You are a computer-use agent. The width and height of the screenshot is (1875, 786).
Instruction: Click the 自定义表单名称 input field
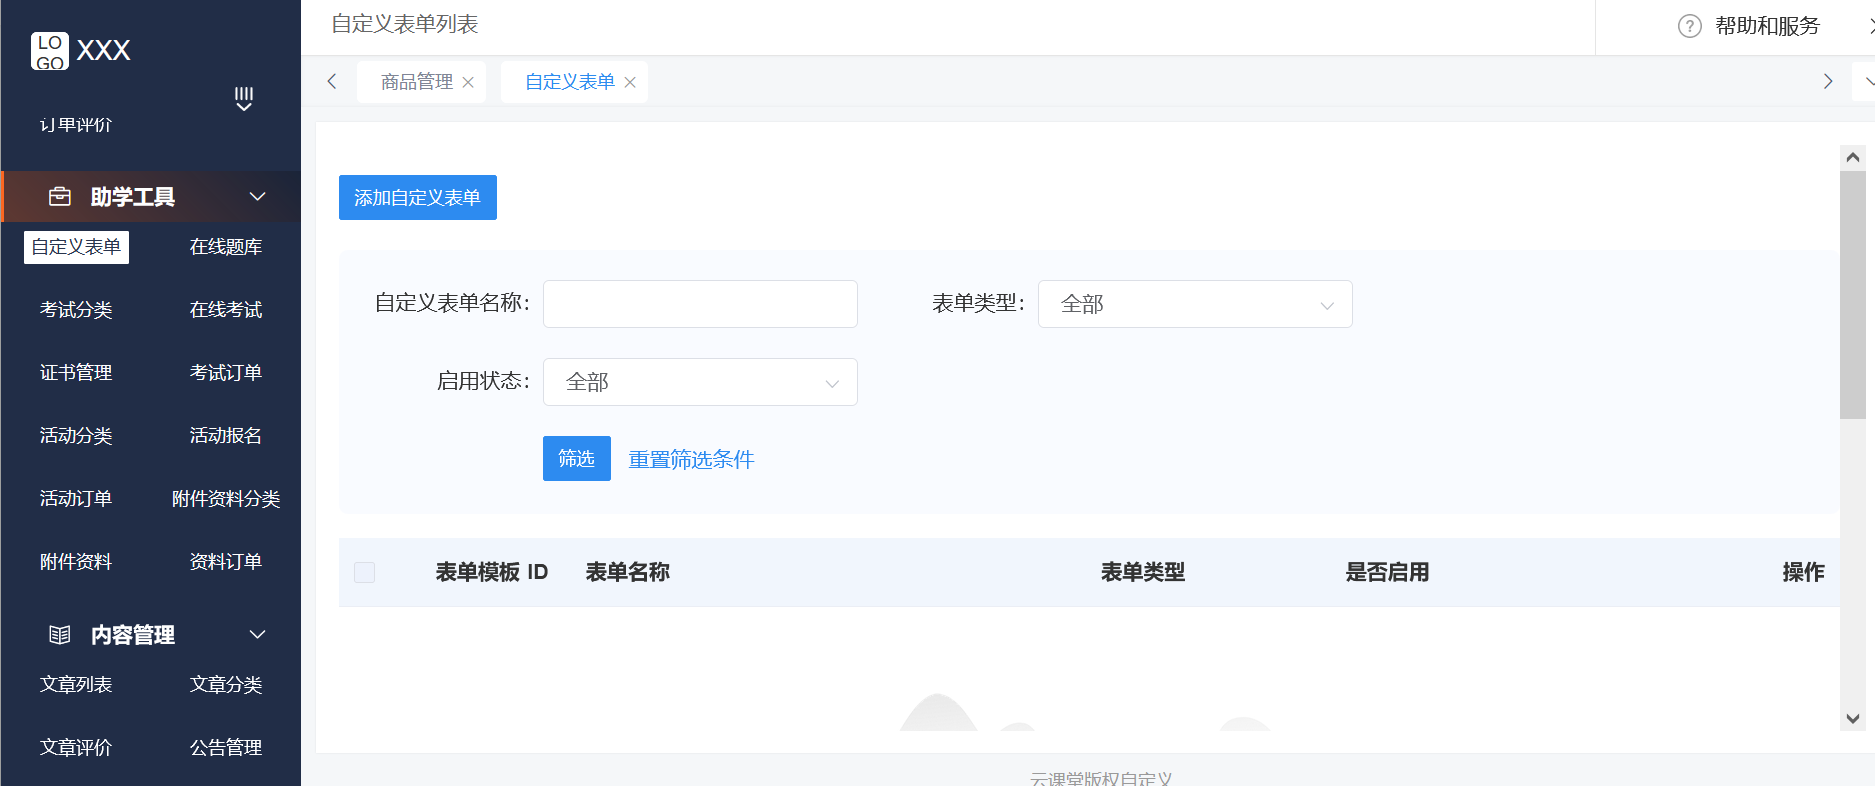pos(699,304)
